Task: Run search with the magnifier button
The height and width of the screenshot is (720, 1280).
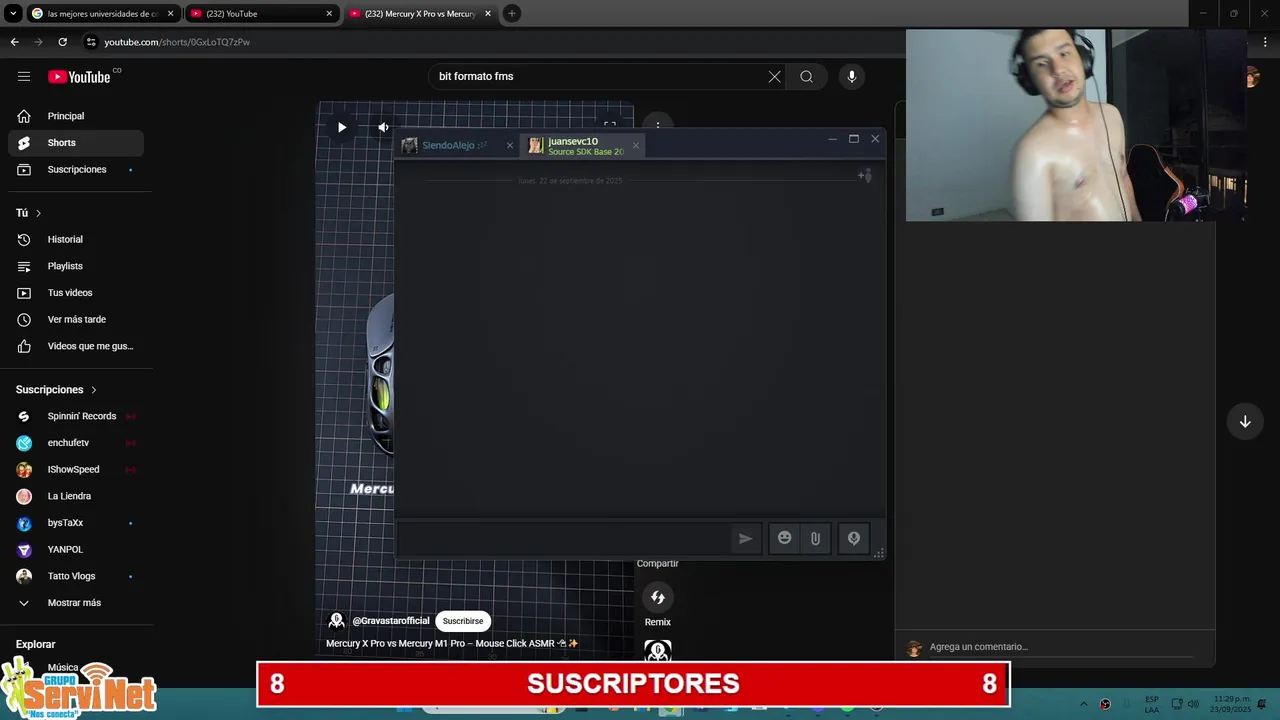Action: coord(806,76)
